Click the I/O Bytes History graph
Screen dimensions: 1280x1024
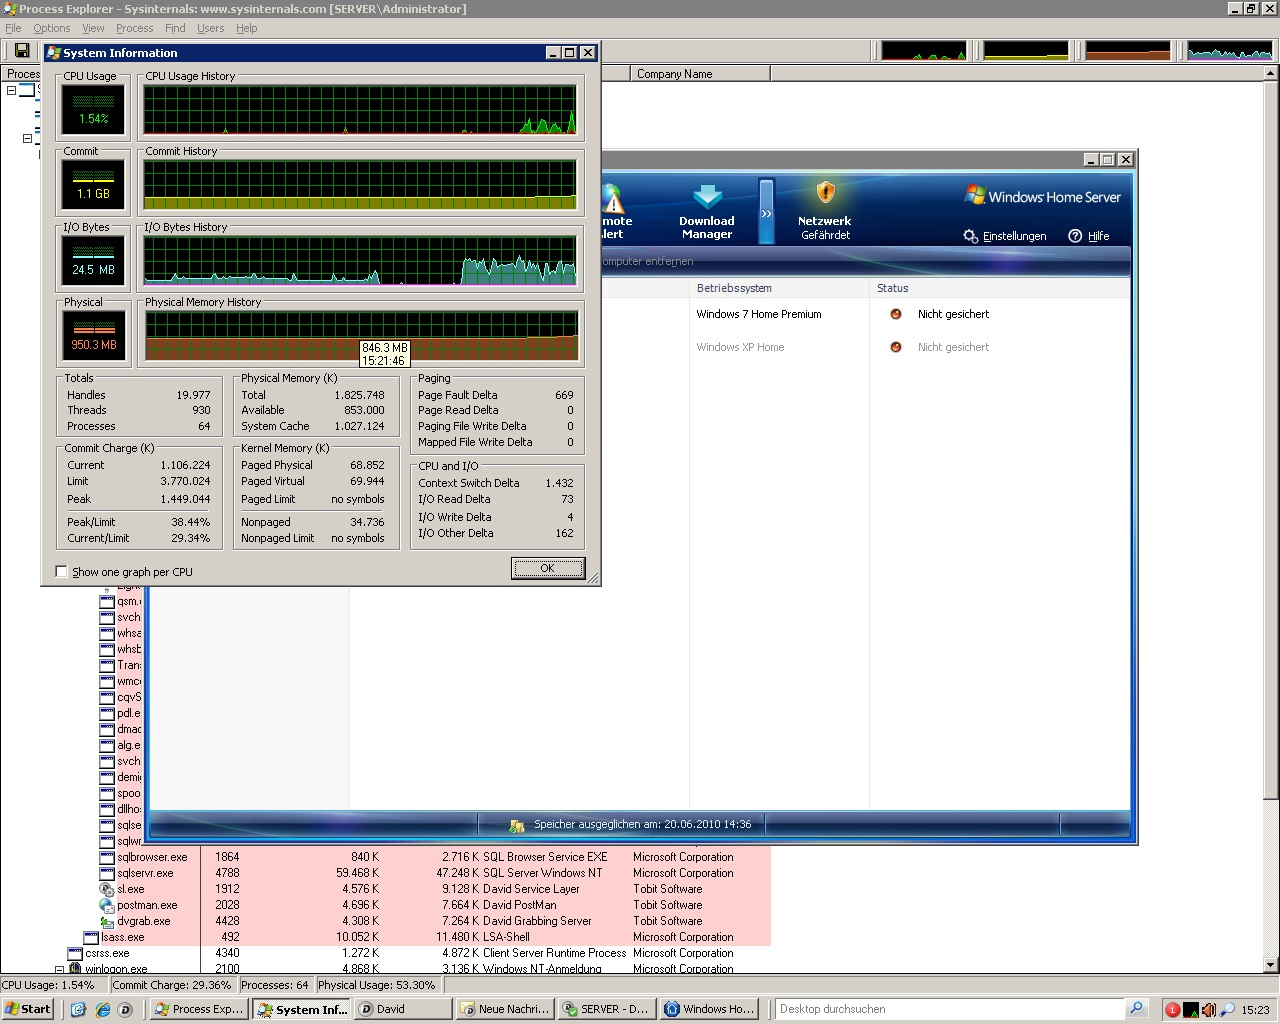[x=360, y=261]
